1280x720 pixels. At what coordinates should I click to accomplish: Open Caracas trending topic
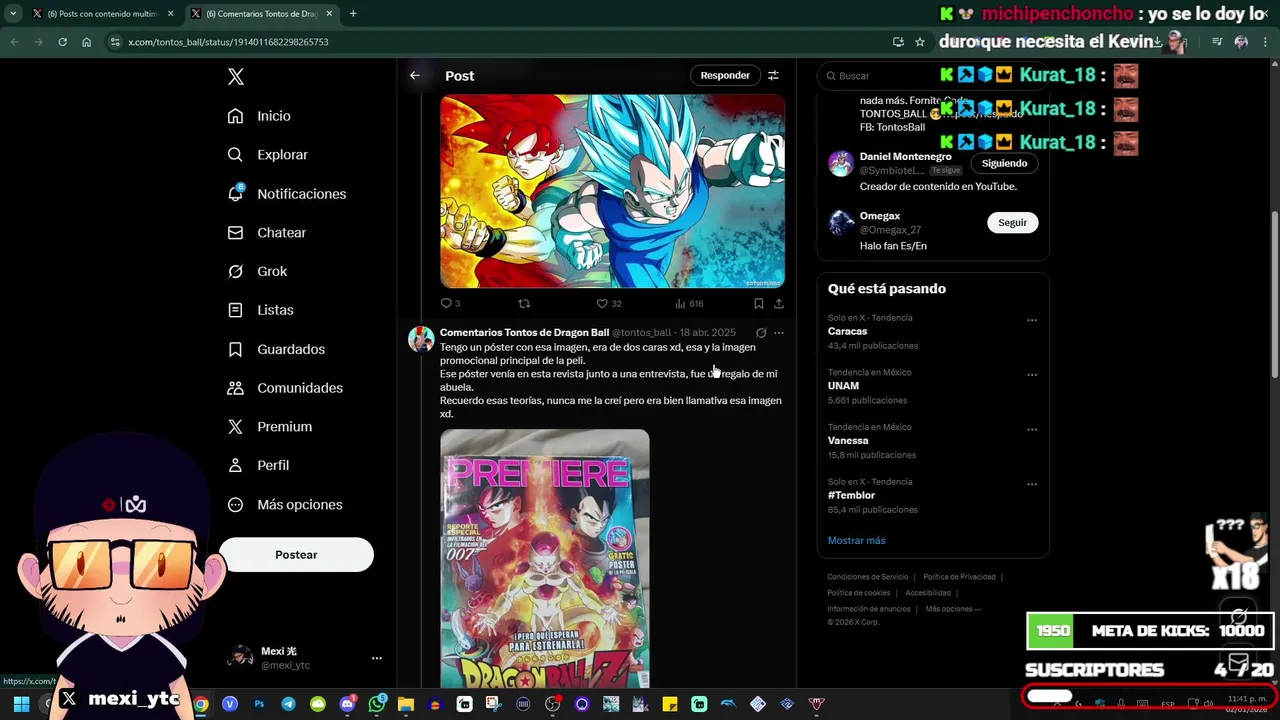click(x=847, y=331)
